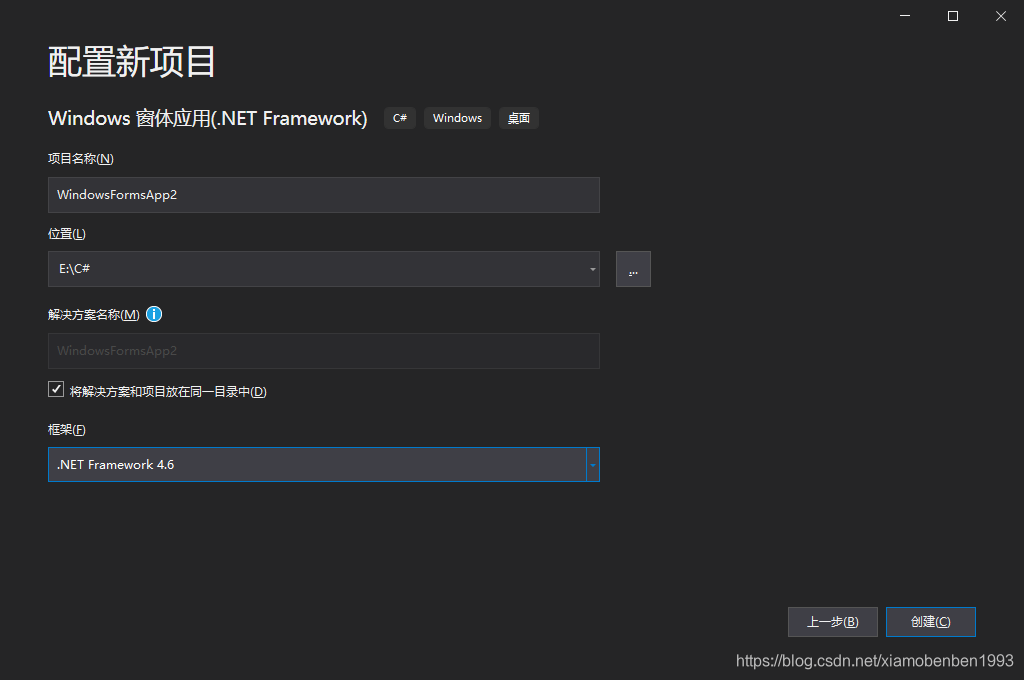Click the maximize icon in title bar
The width and height of the screenshot is (1024, 680).
[952, 16]
